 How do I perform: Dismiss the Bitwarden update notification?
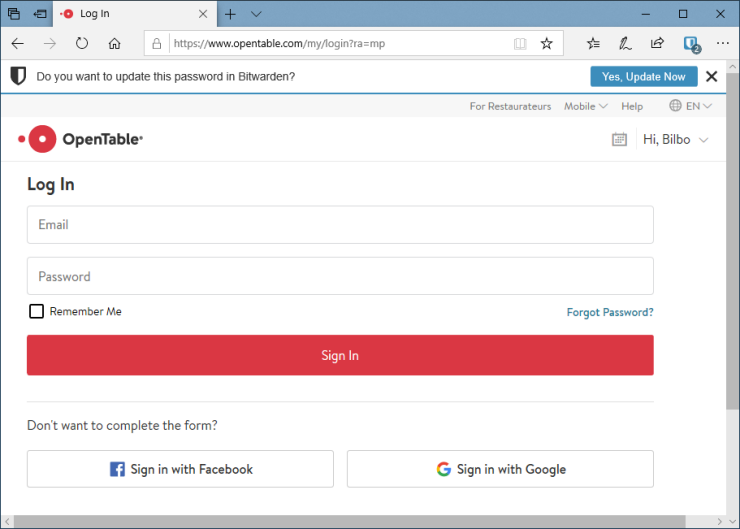point(712,76)
